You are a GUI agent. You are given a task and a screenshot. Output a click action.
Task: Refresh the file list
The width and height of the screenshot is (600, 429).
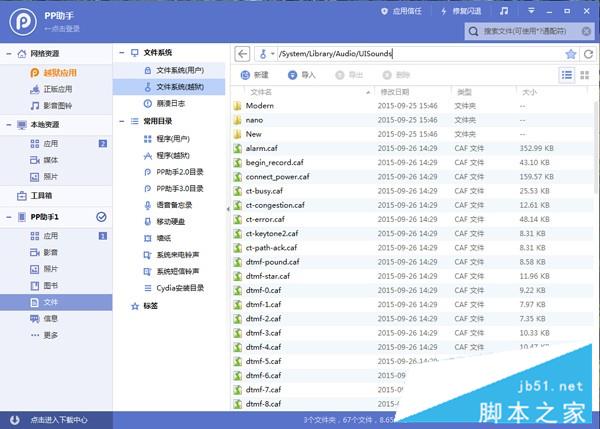click(589, 54)
